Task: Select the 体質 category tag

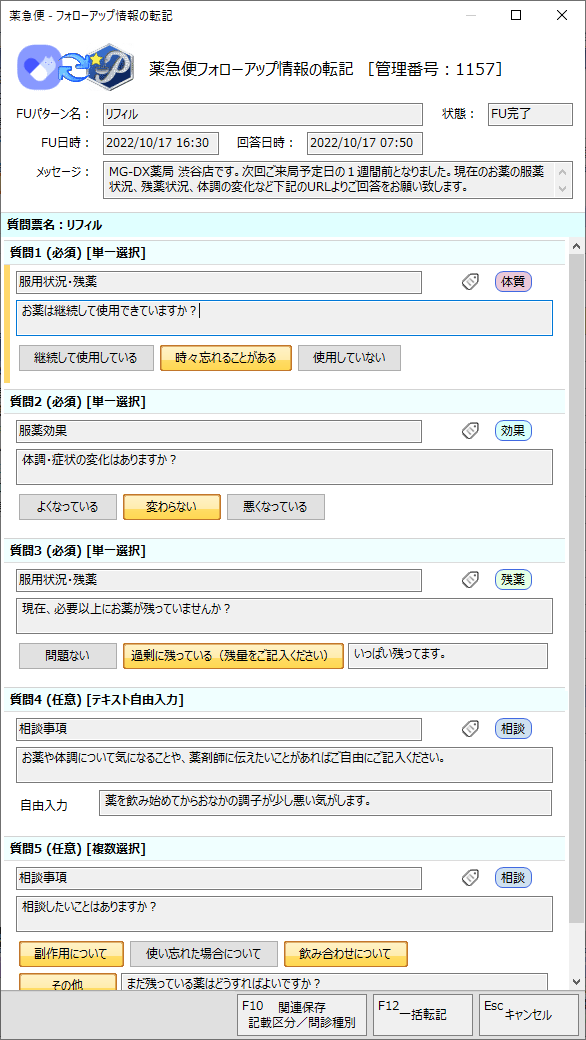Action: [x=513, y=282]
